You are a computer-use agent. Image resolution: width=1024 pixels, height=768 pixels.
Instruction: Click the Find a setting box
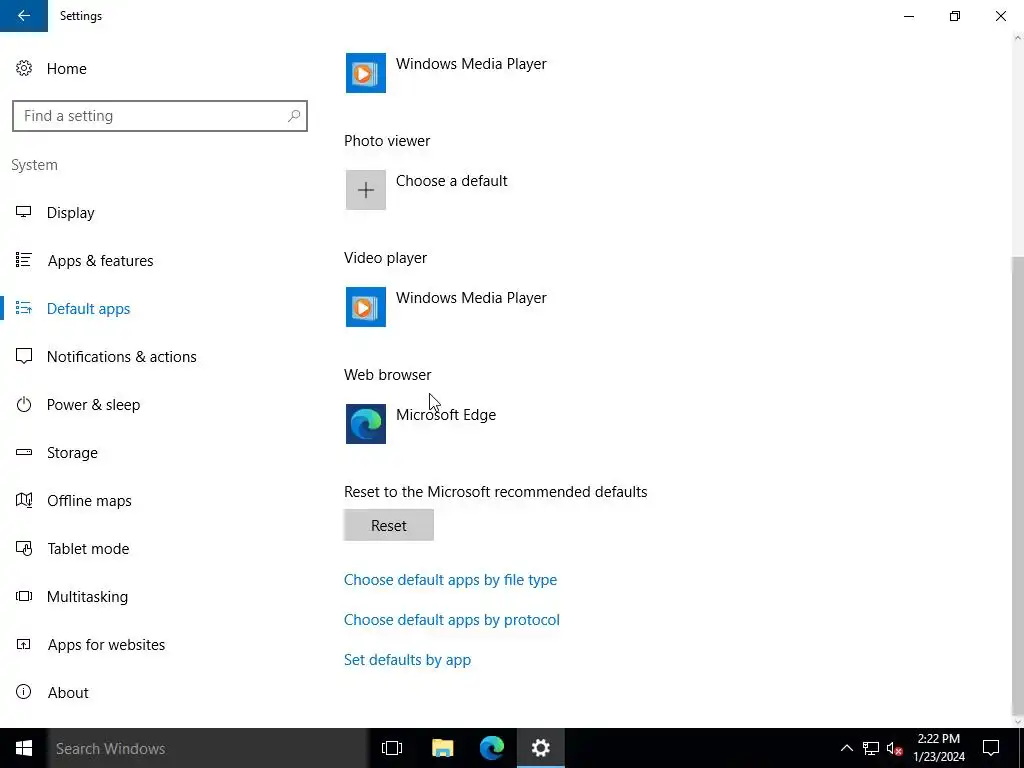[x=159, y=116]
